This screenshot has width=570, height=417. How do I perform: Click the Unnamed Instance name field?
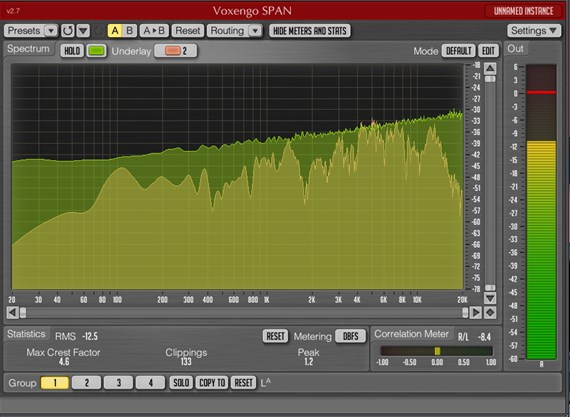coord(523,11)
